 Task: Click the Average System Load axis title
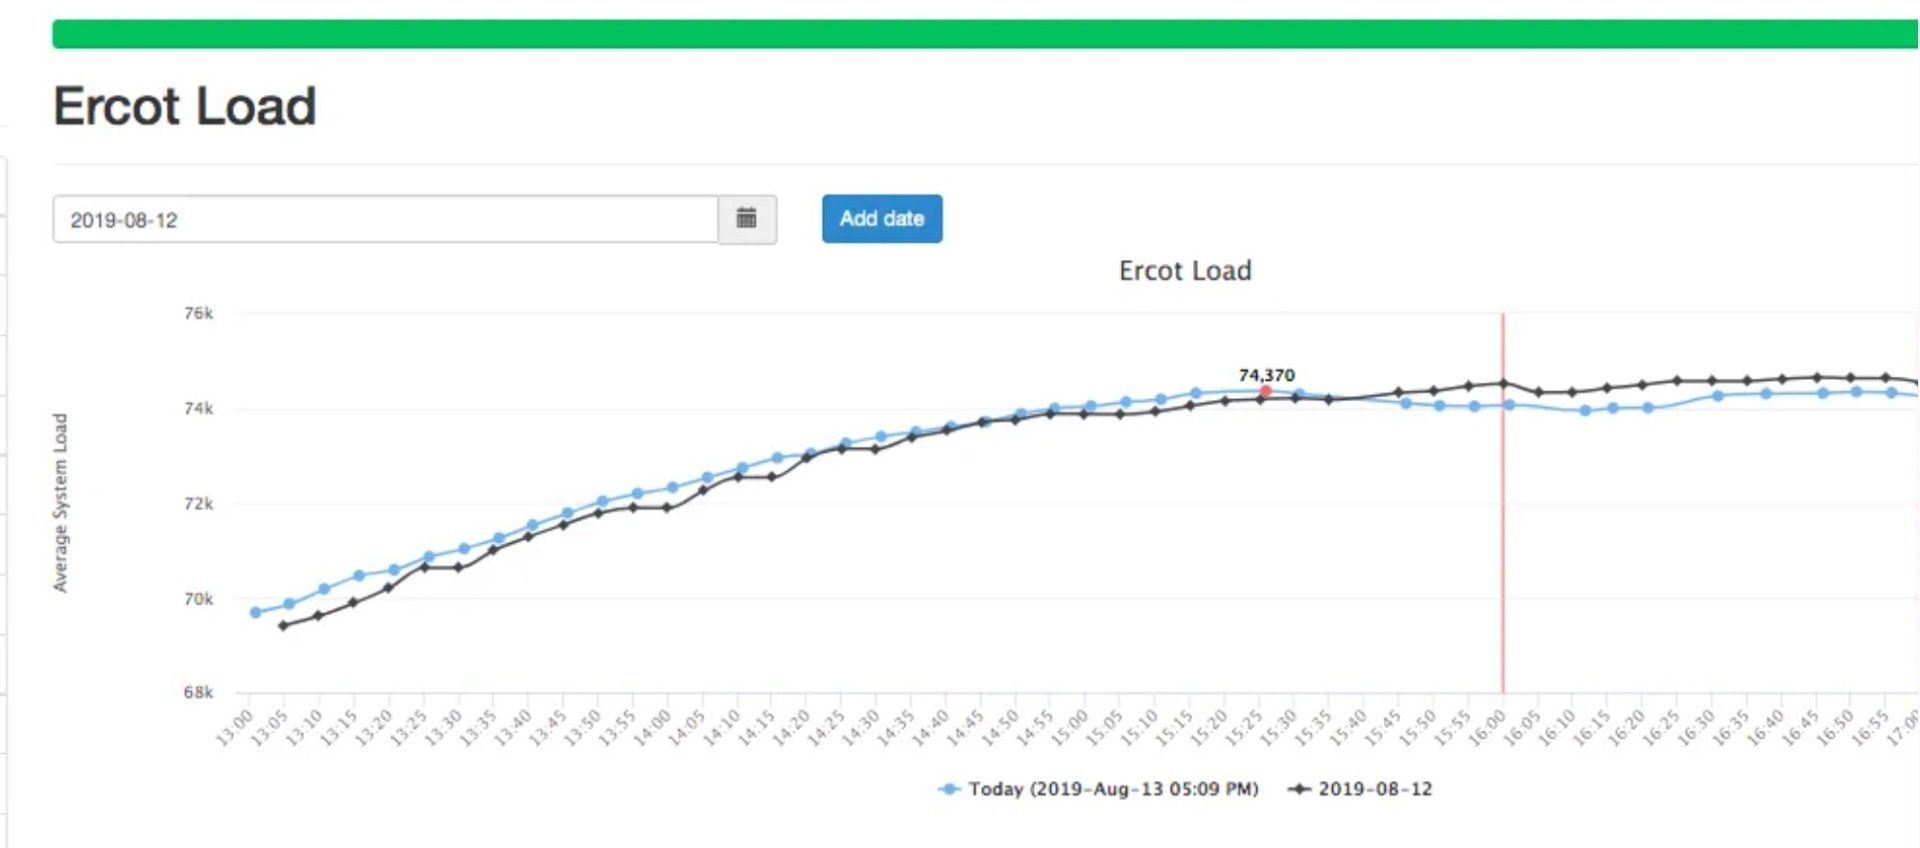[x=60, y=503]
